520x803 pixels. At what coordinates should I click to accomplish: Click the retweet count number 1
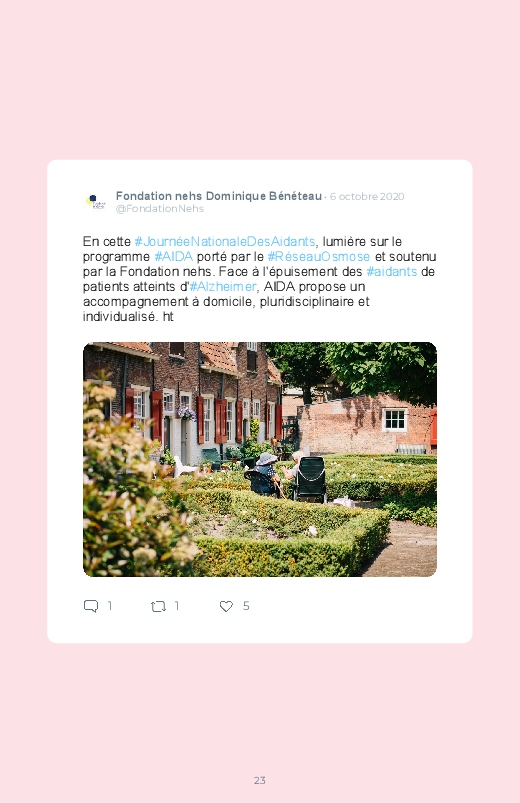point(177,606)
